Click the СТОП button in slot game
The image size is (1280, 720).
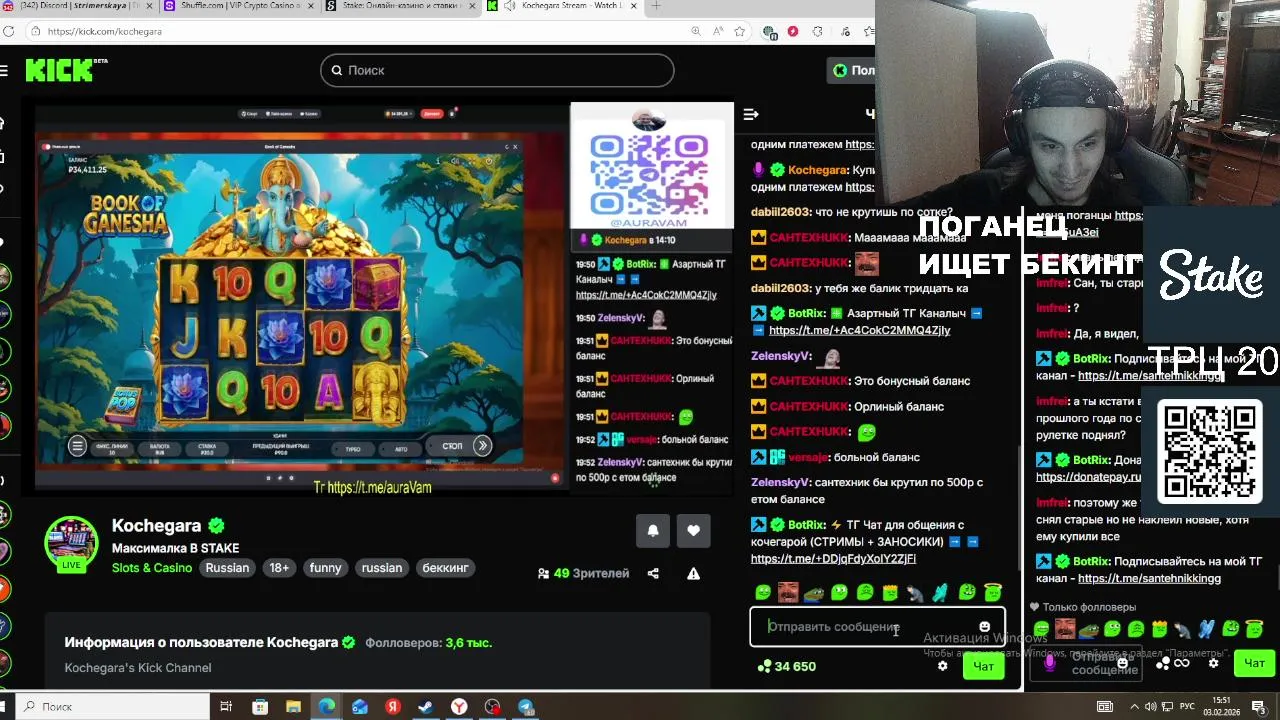pyautogui.click(x=452, y=446)
